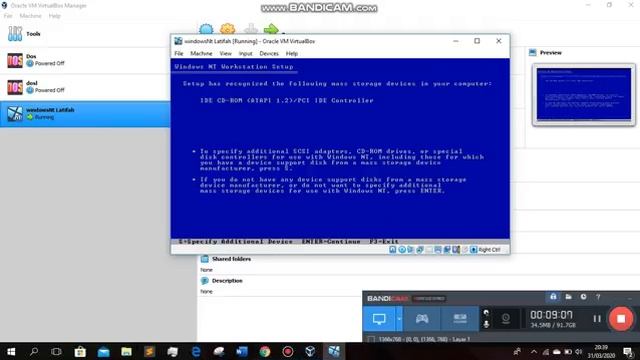This screenshot has height=360, width=640.
Task: Expand the Bandicam screen mode dropdown arrow
Action: point(399,318)
